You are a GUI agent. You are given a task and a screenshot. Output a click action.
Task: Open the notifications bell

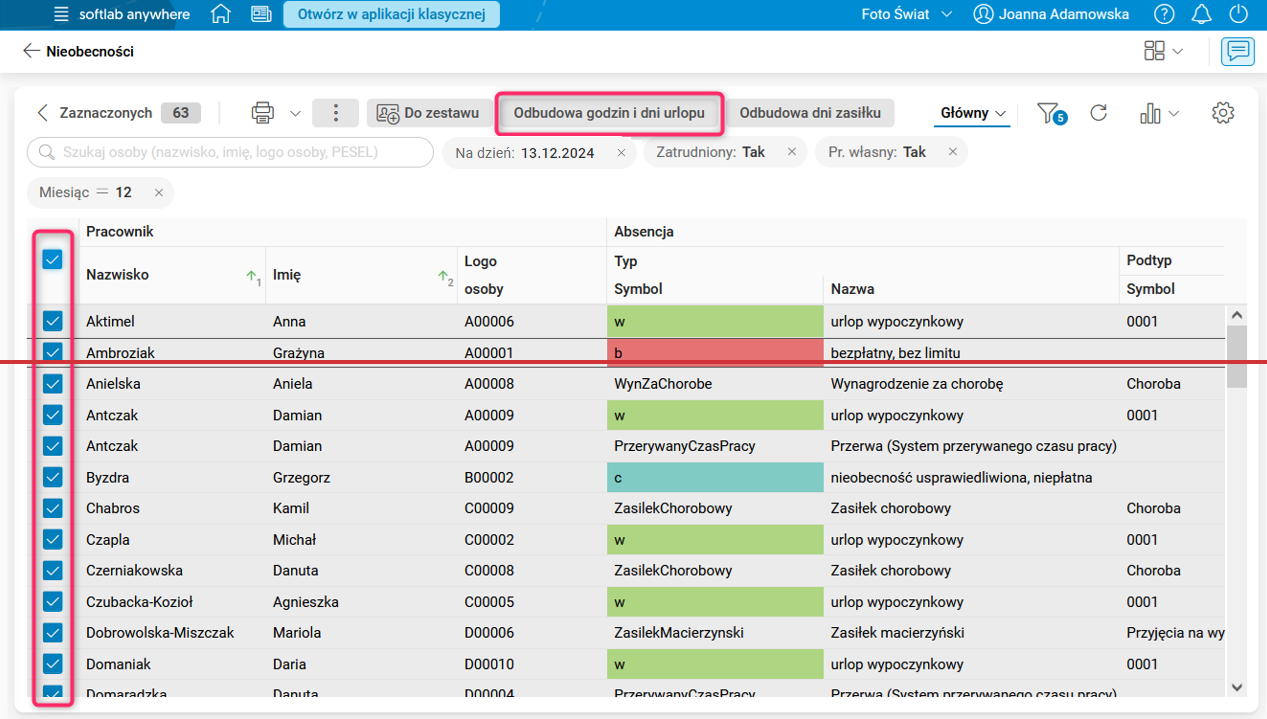click(x=1202, y=15)
